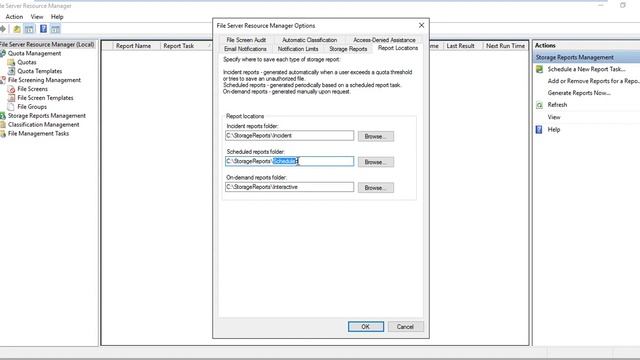Click the File Screens icon in the tree
The image size is (640, 360).
(x=11, y=89)
